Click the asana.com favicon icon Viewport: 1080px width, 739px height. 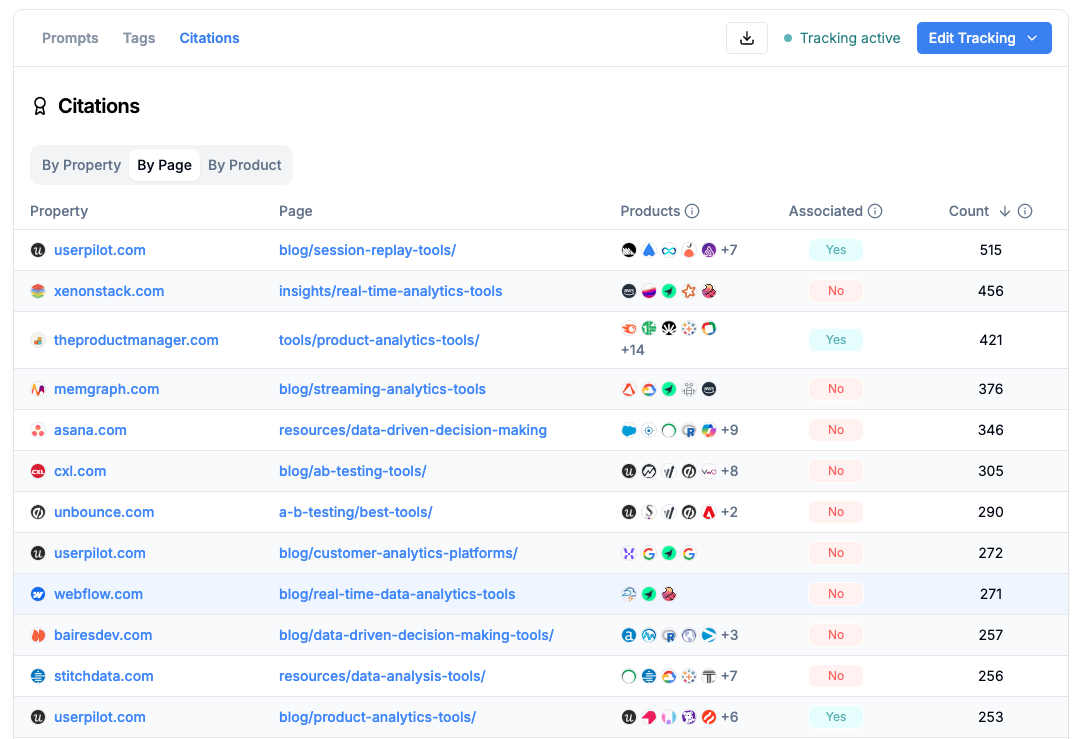tap(38, 430)
